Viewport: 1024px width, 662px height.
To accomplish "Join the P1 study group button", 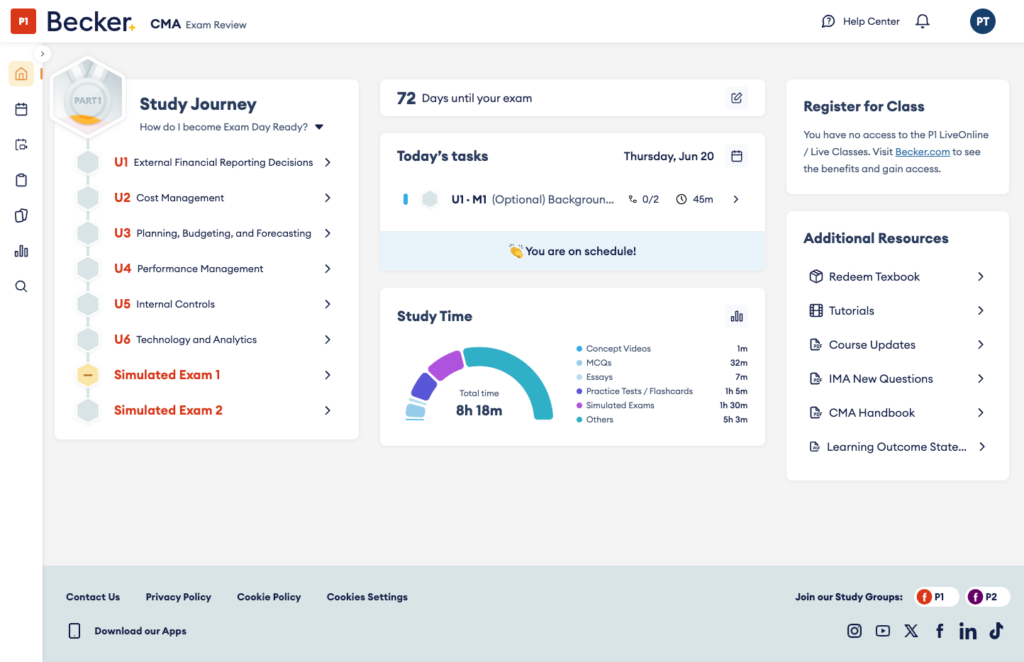I will click(937, 597).
